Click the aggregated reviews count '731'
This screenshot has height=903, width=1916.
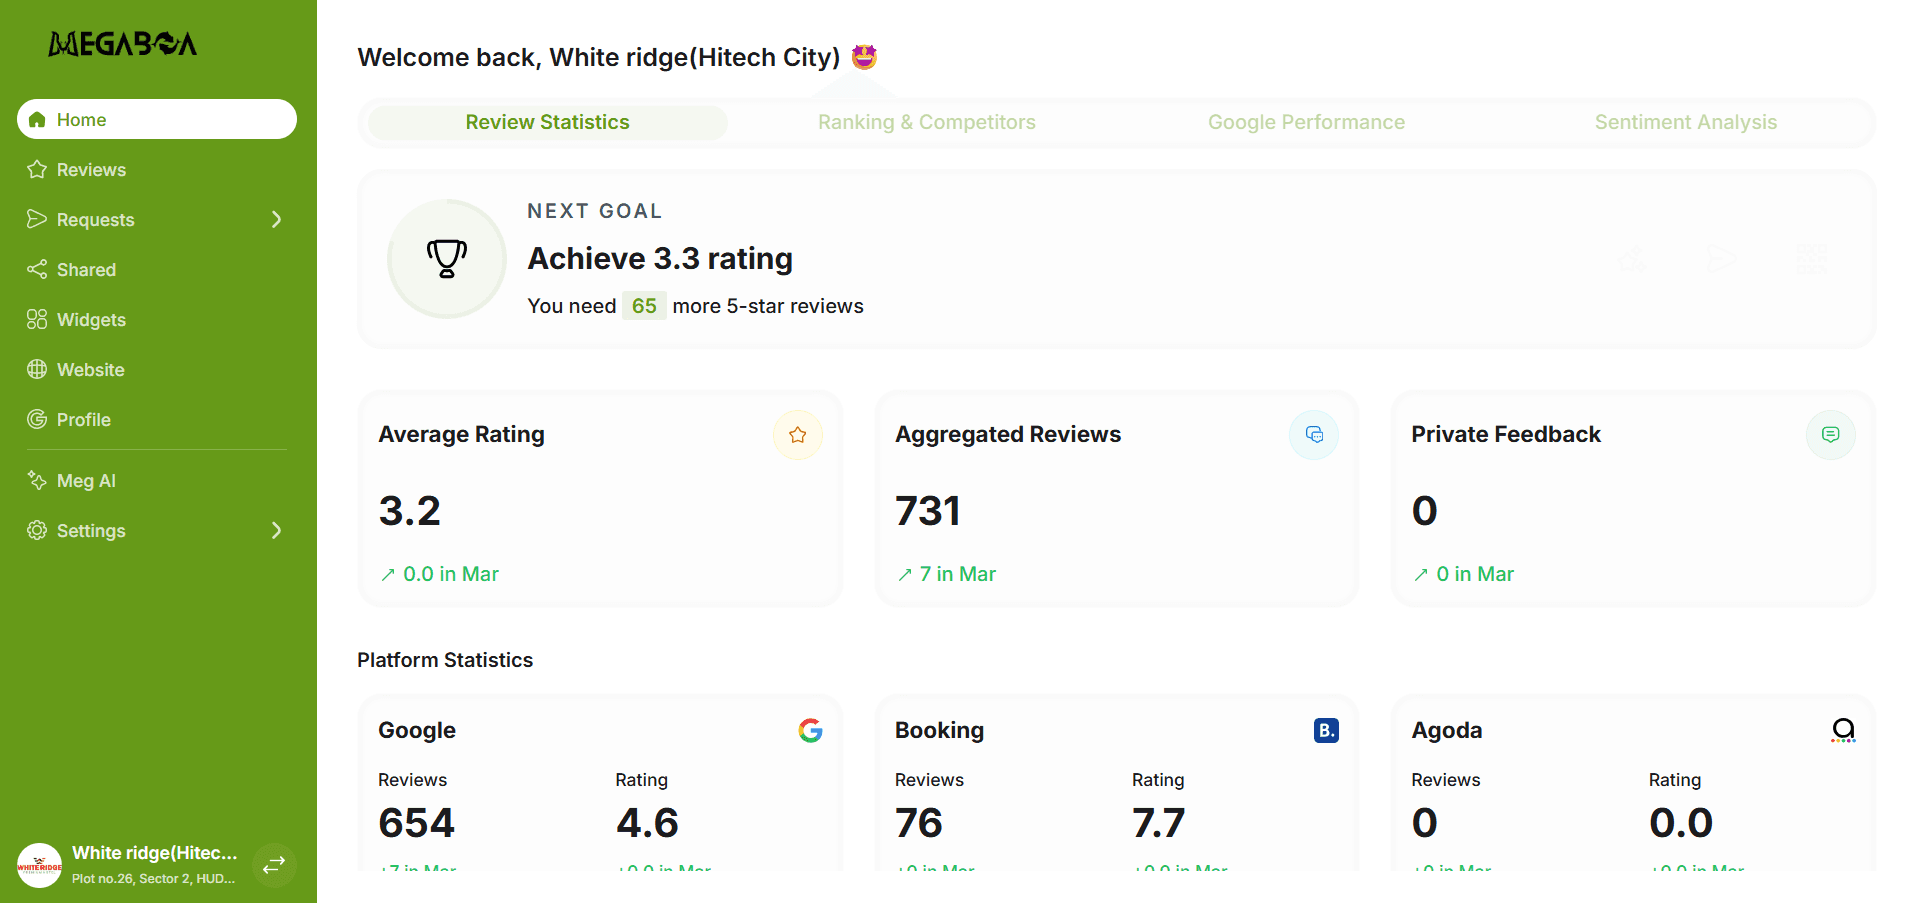pos(928,511)
